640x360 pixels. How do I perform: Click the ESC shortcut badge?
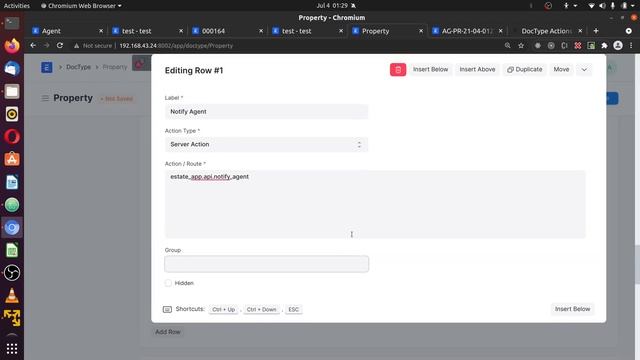click(x=293, y=309)
